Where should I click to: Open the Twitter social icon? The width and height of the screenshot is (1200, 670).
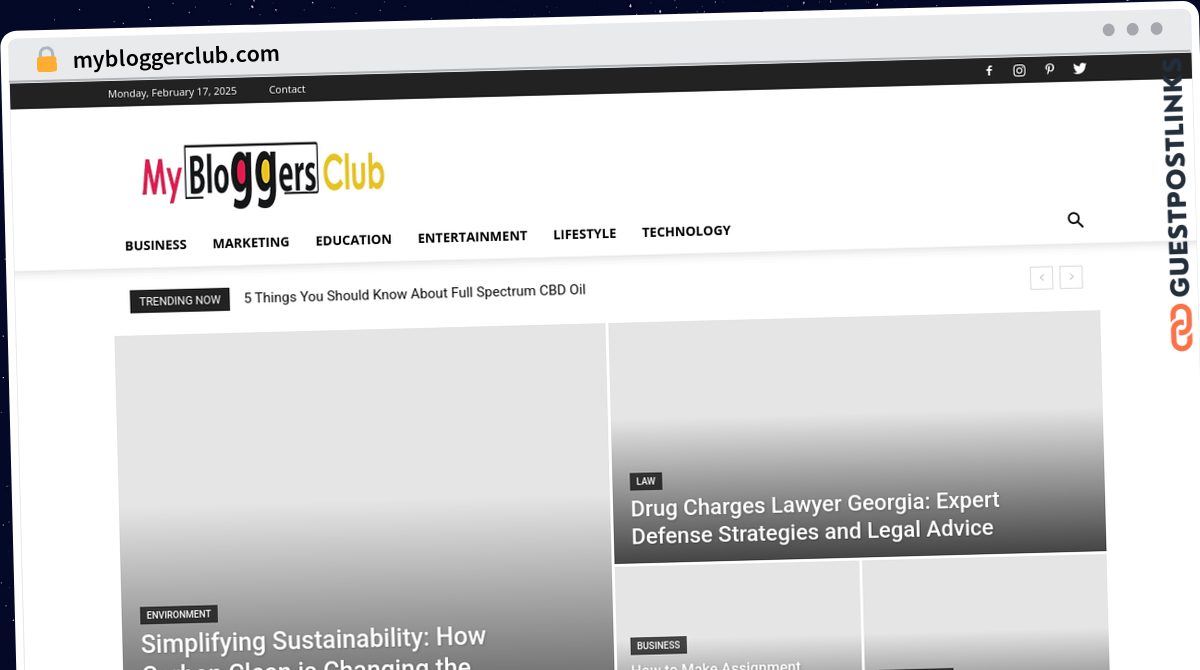click(x=1079, y=68)
